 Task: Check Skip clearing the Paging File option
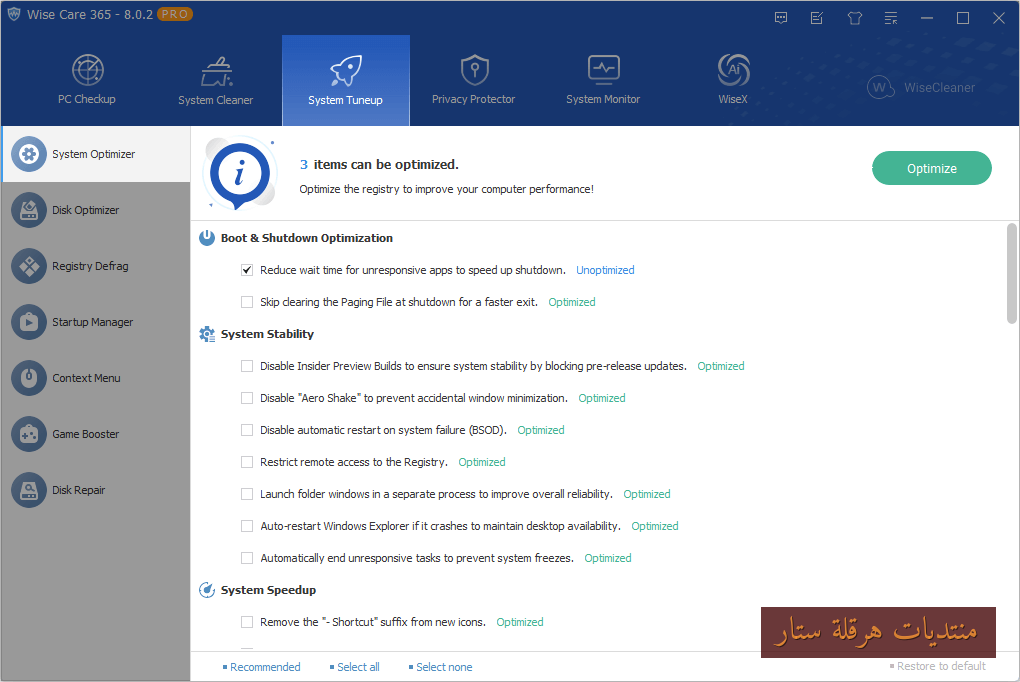pos(247,302)
